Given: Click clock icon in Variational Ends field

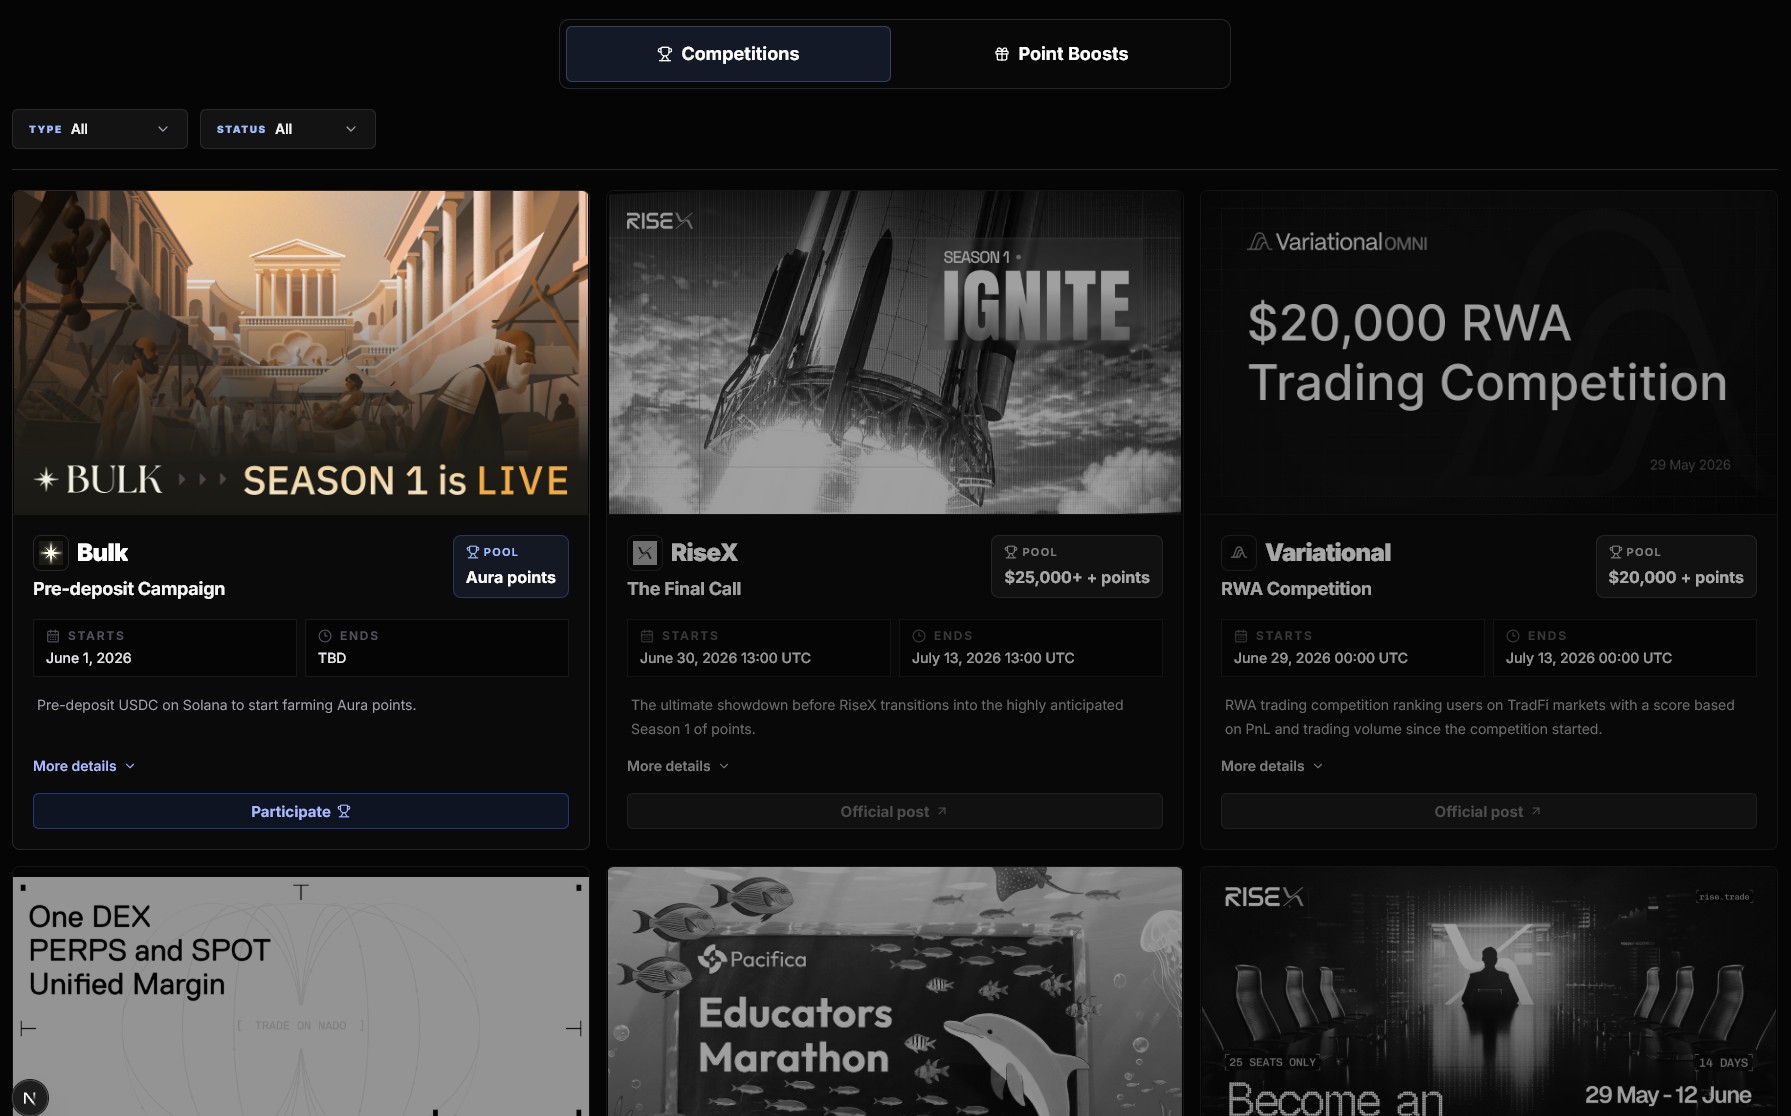Looking at the screenshot, I should point(1513,636).
